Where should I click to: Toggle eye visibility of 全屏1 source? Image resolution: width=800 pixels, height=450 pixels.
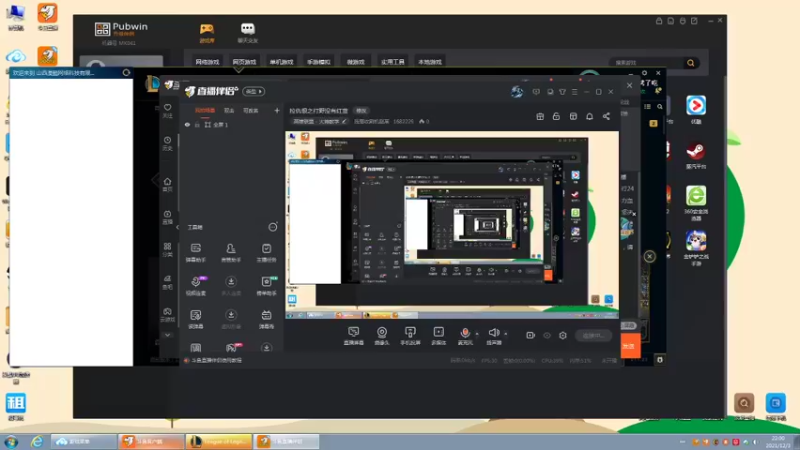pos(187,125)
